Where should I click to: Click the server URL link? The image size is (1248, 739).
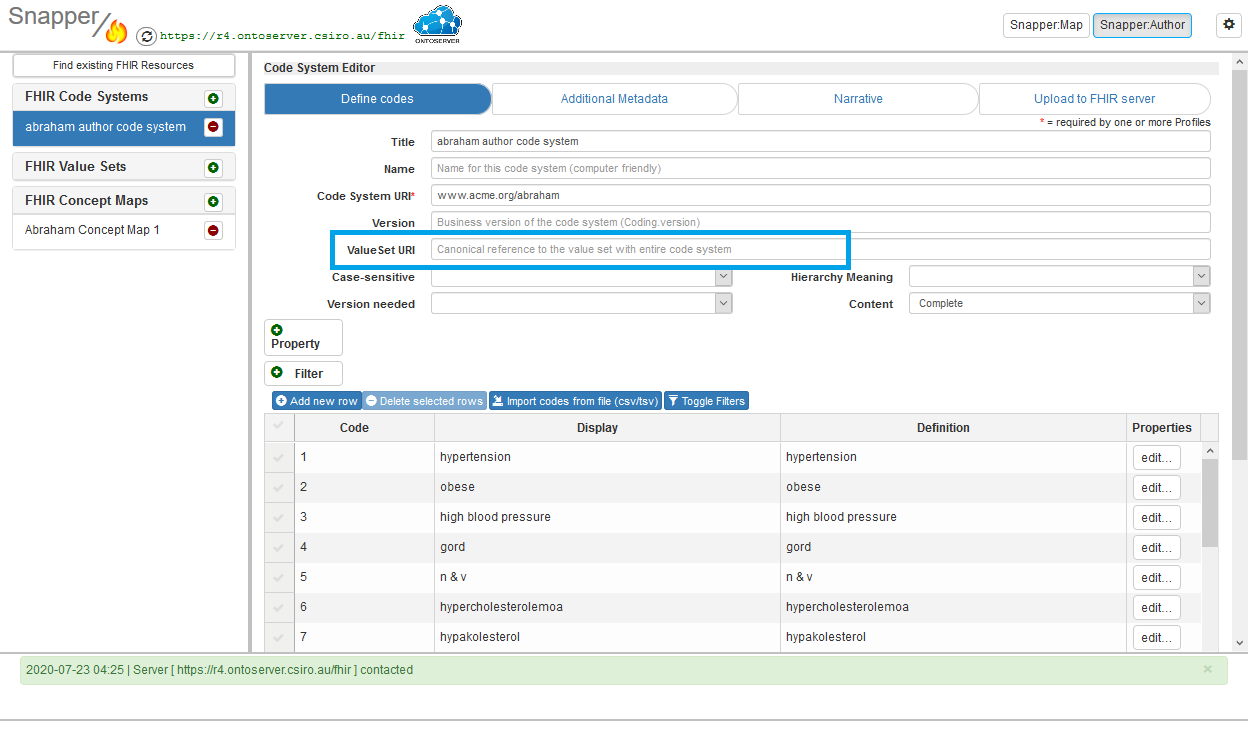[283, 36]
